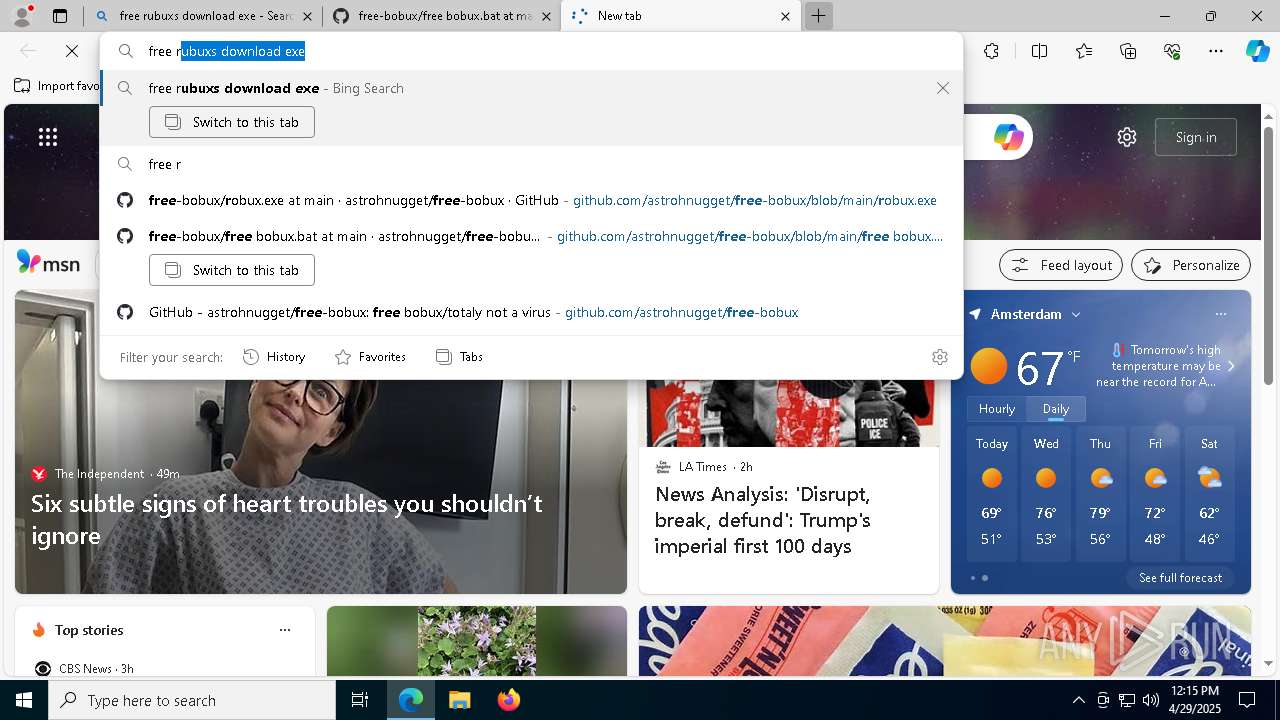
Task: Open the free bobux.bat GitHub suggestion
Action: pyautogui.click(x=530, y=236)
